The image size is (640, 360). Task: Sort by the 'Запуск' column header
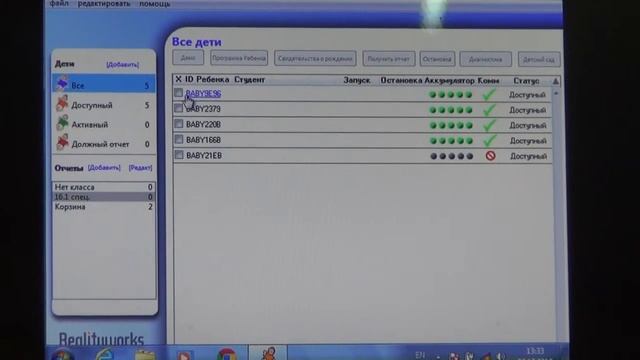pyautogui.click(x=357, y=80)
